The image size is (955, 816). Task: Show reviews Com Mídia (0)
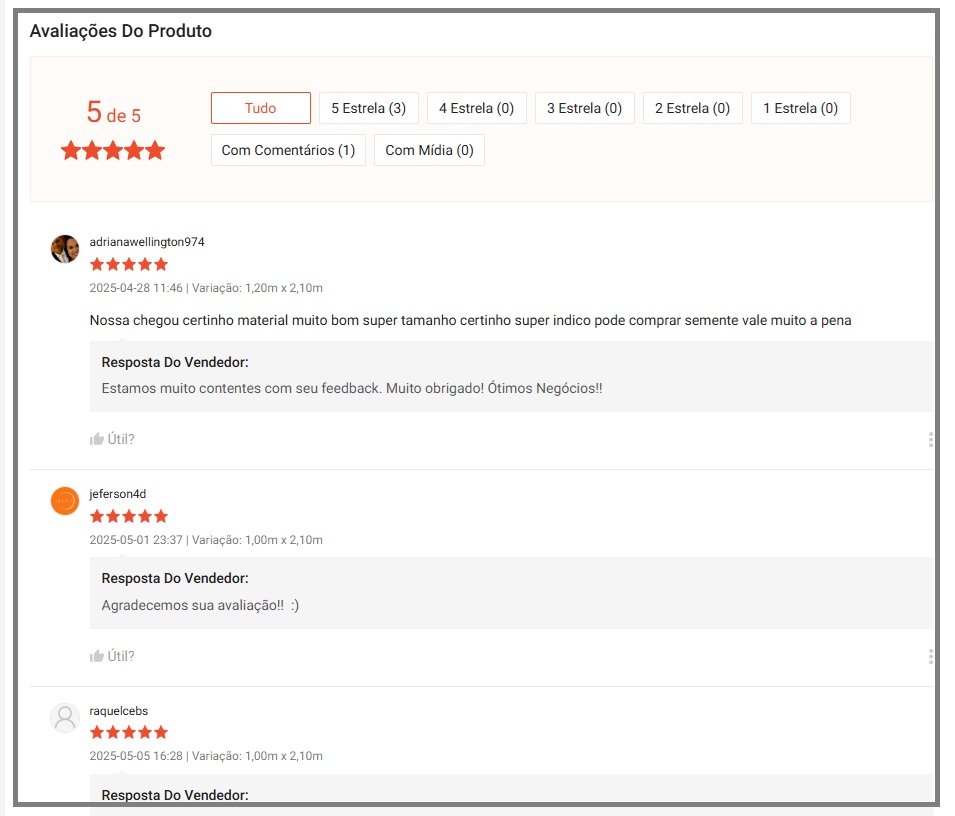click(x=429, y=150)
